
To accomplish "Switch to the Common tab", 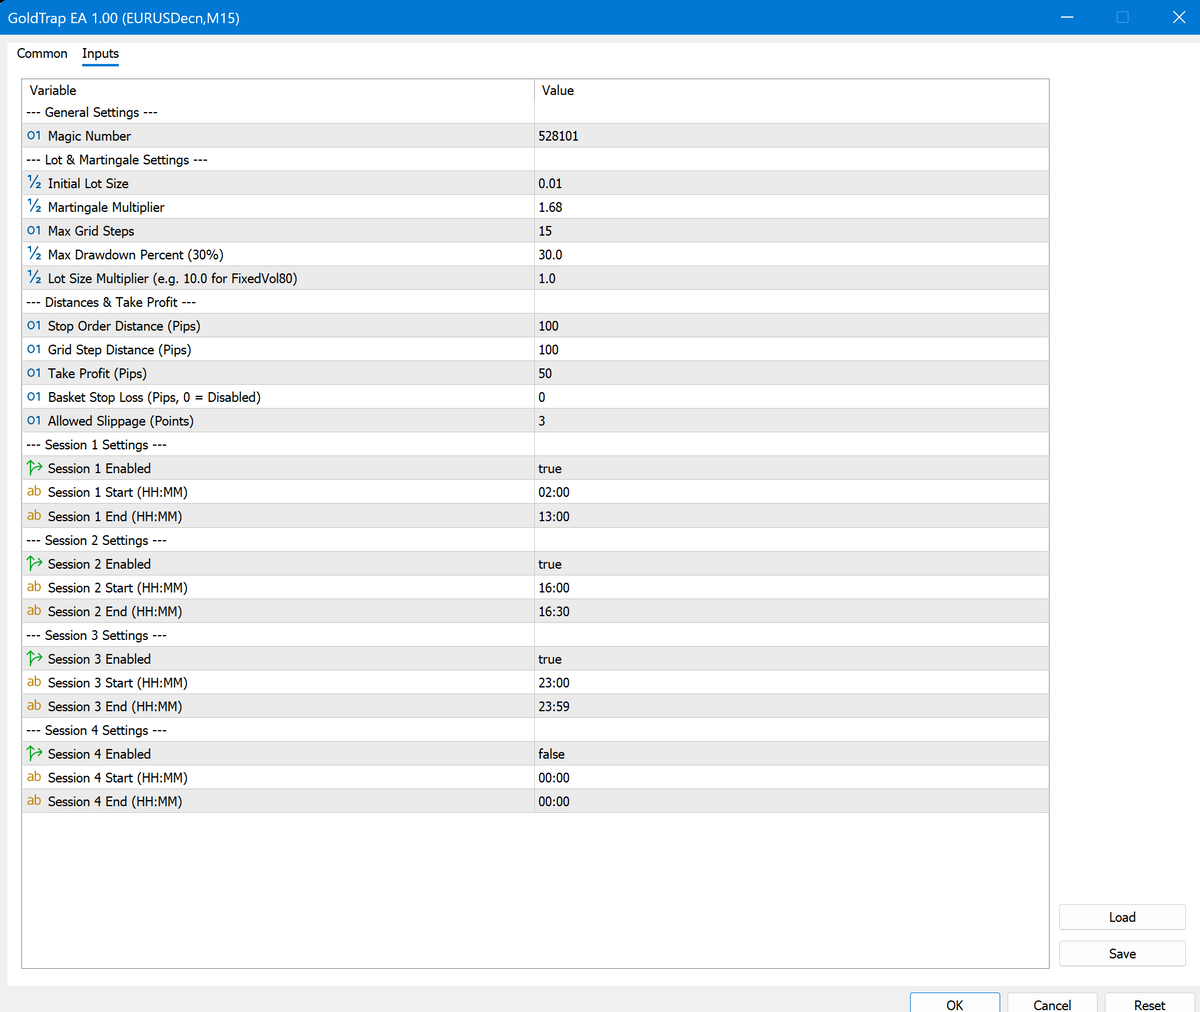I will tap(42, 54).
